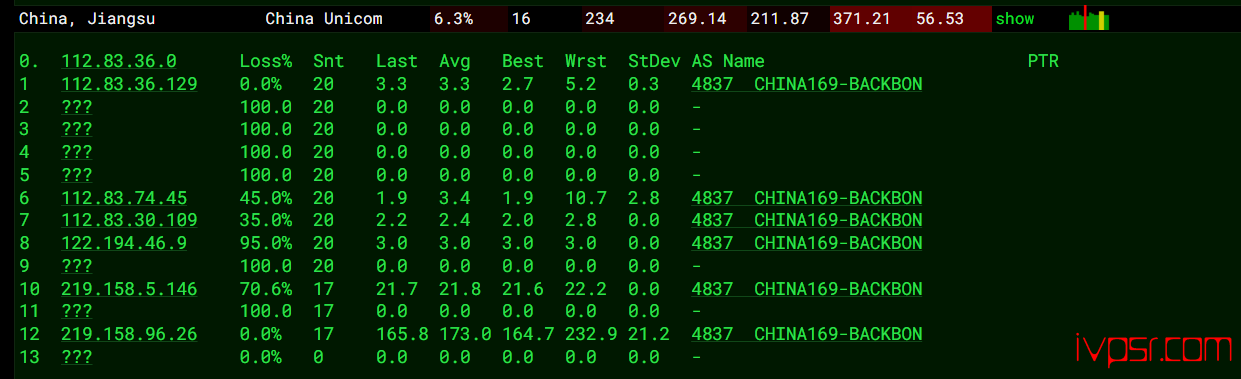The image size is (1241, 379).
Task: Click the 232.9 worst latency value
Action: 591,335
